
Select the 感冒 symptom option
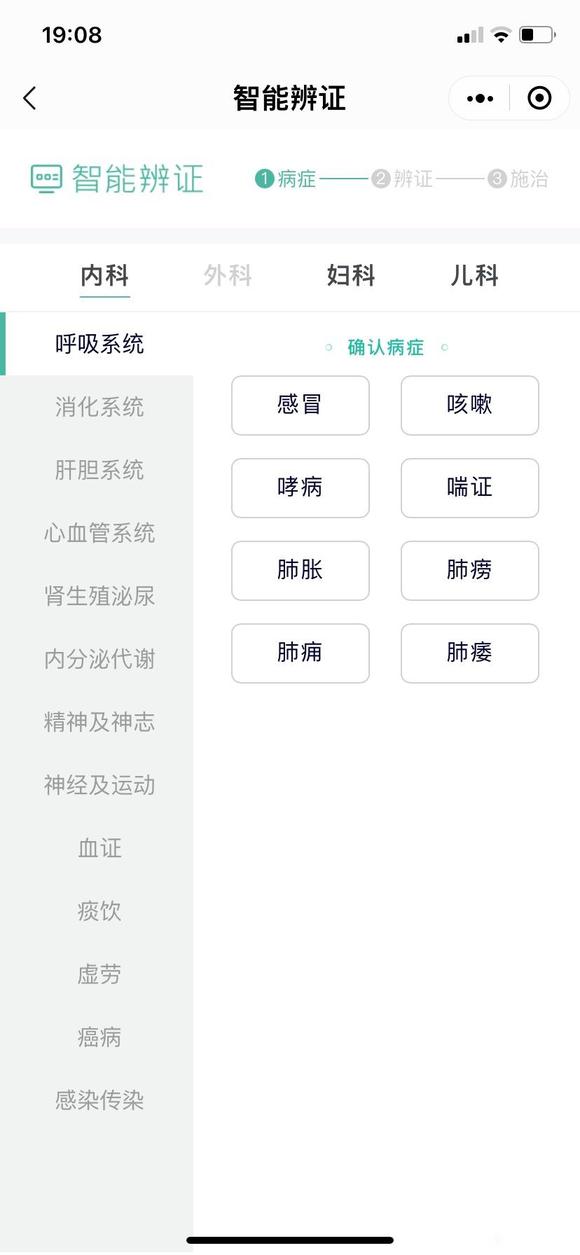coord(300,405)
